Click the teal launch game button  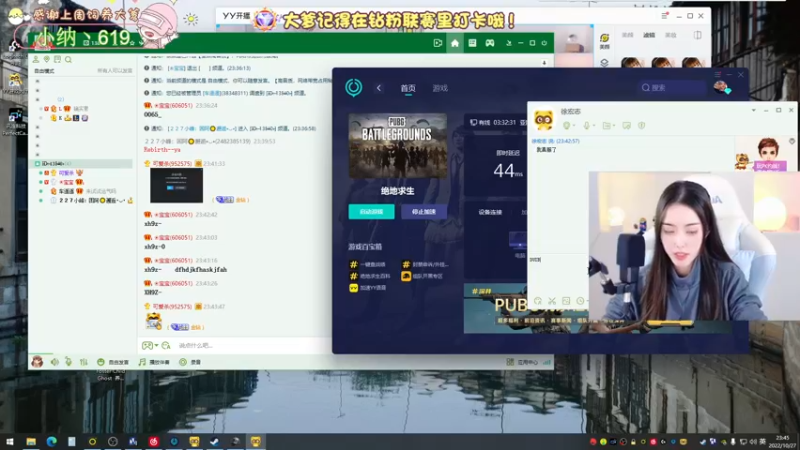point(371,211)
